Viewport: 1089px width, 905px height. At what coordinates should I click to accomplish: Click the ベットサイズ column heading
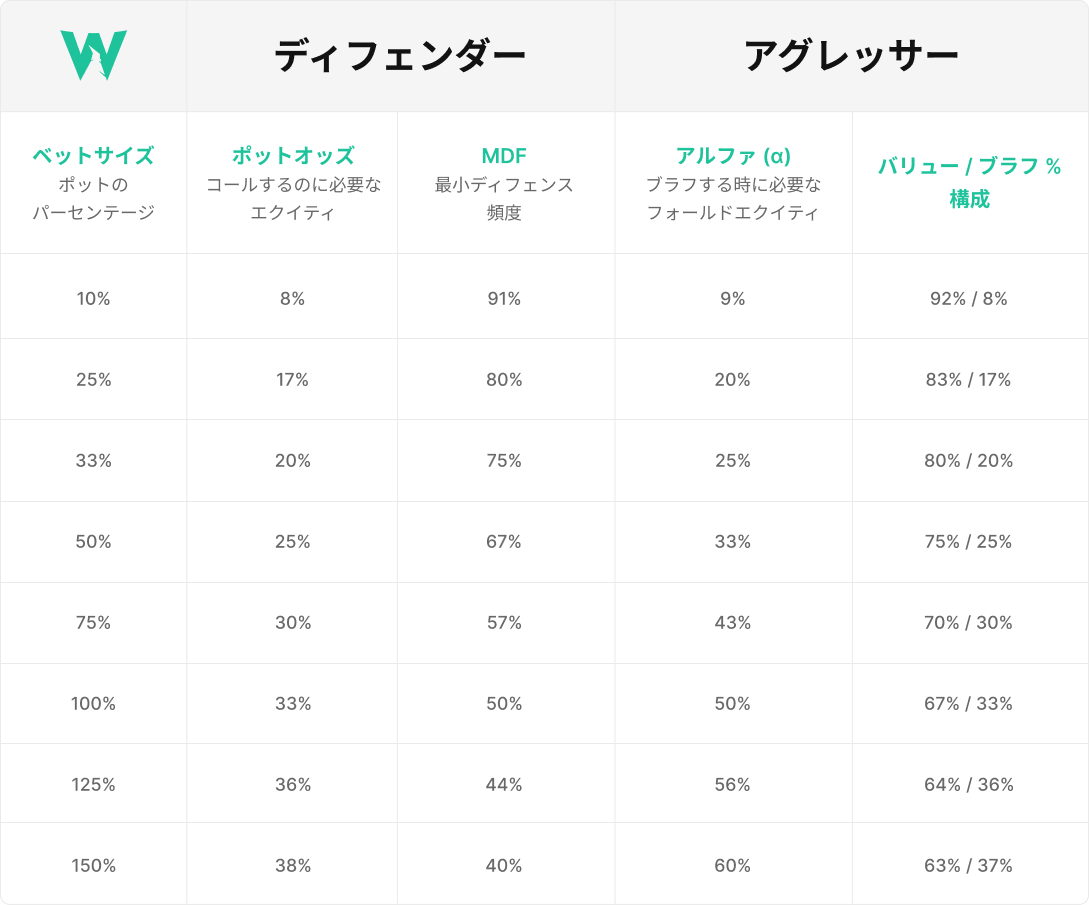[93, 156]
